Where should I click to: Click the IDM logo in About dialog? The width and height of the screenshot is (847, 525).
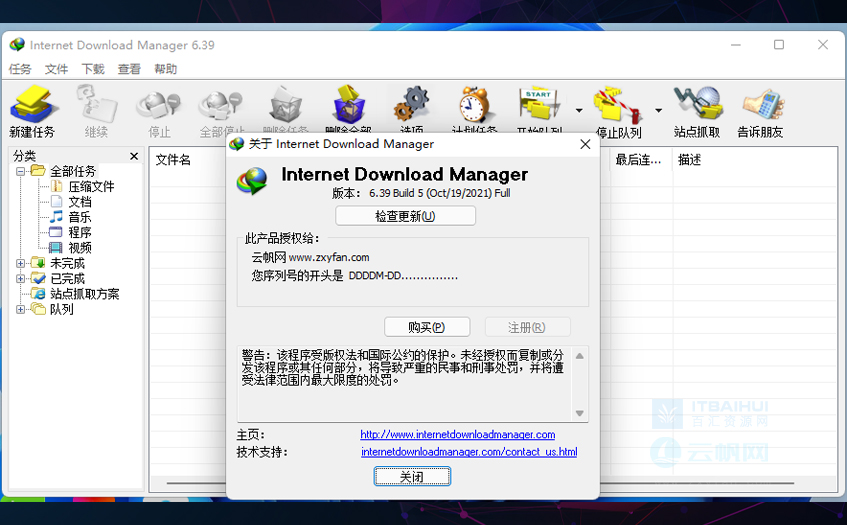click(x=252, y=181)
